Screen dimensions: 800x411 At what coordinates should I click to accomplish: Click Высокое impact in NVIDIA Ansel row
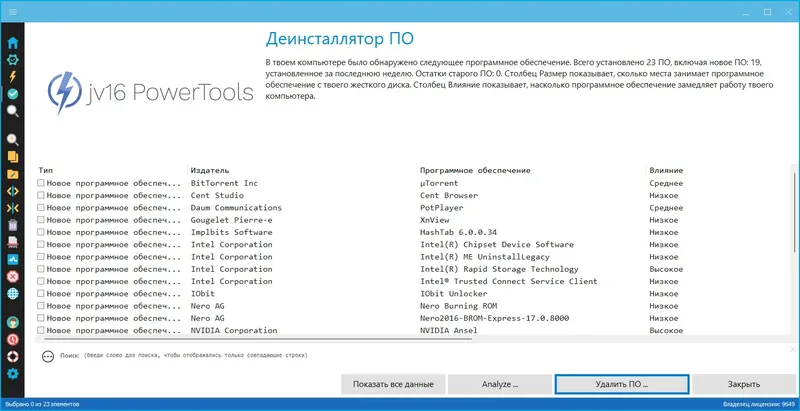[666, 330]
